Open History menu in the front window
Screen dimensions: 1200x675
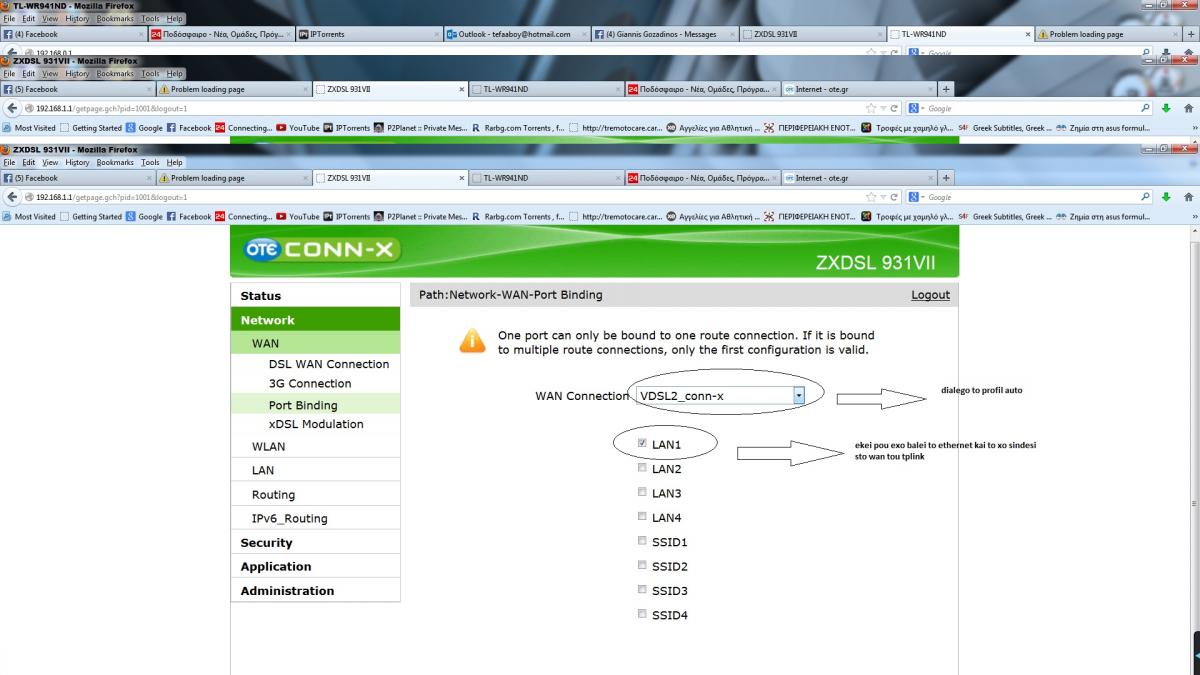76,162
